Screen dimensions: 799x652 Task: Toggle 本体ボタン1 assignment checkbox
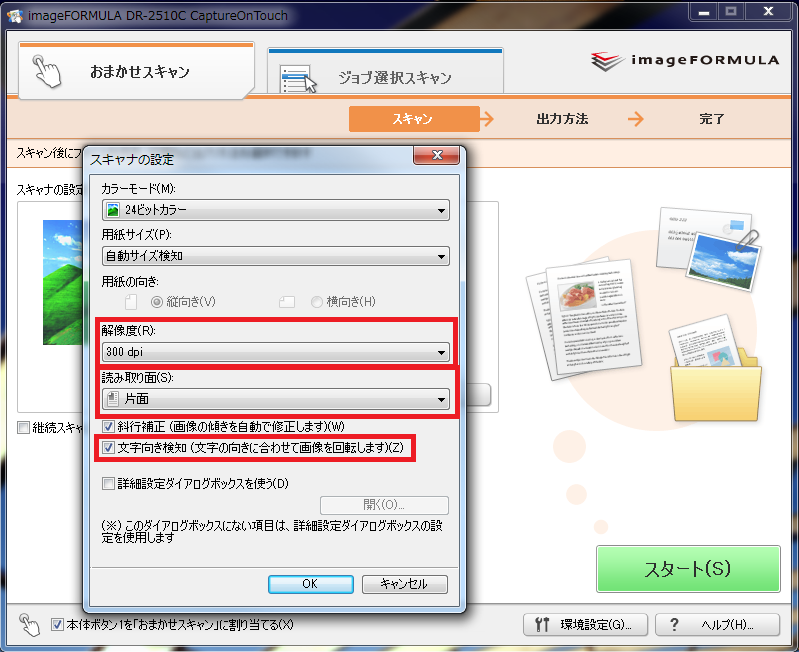click(x=57, y=624)
